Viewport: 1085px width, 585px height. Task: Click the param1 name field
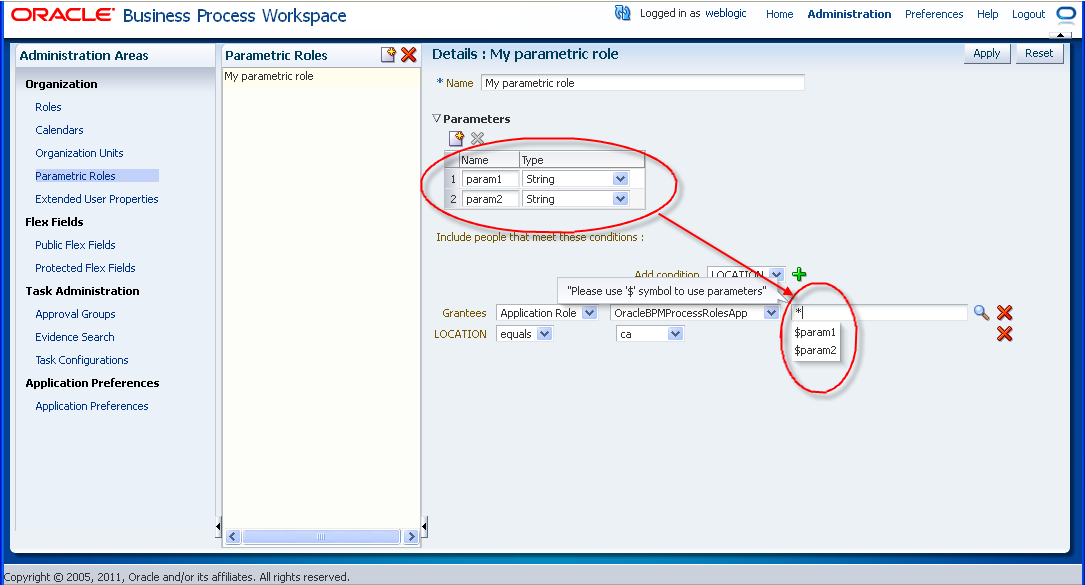pos(490,179)
